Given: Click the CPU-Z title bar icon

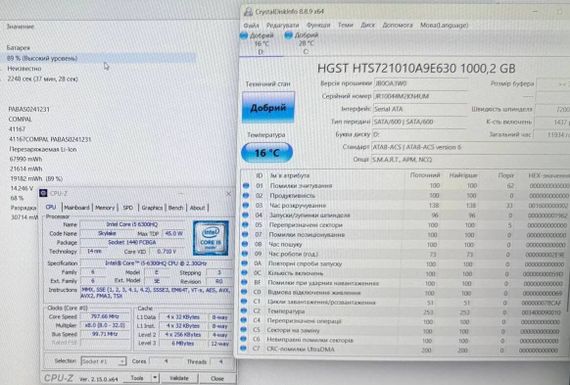Looking at the screenshot, I should [43, 193].
